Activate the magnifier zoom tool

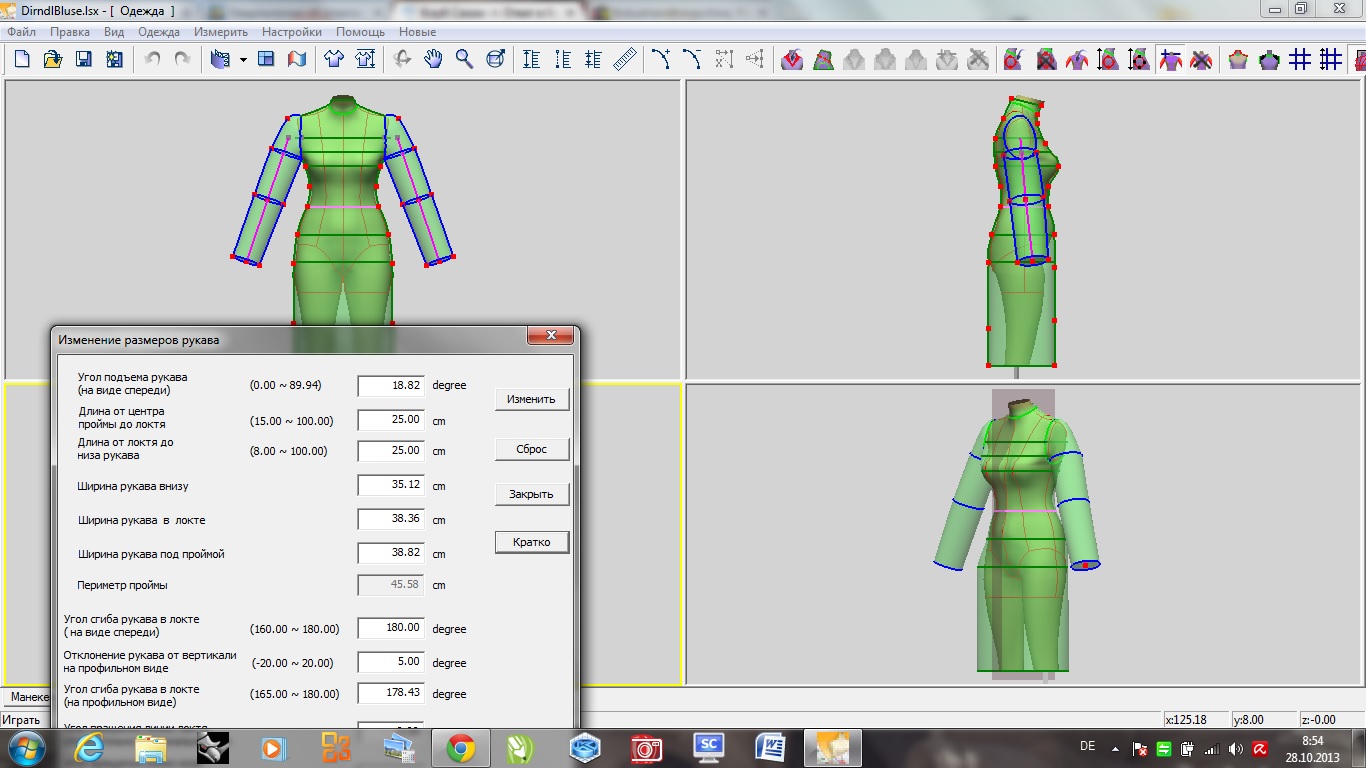(464, 60)
